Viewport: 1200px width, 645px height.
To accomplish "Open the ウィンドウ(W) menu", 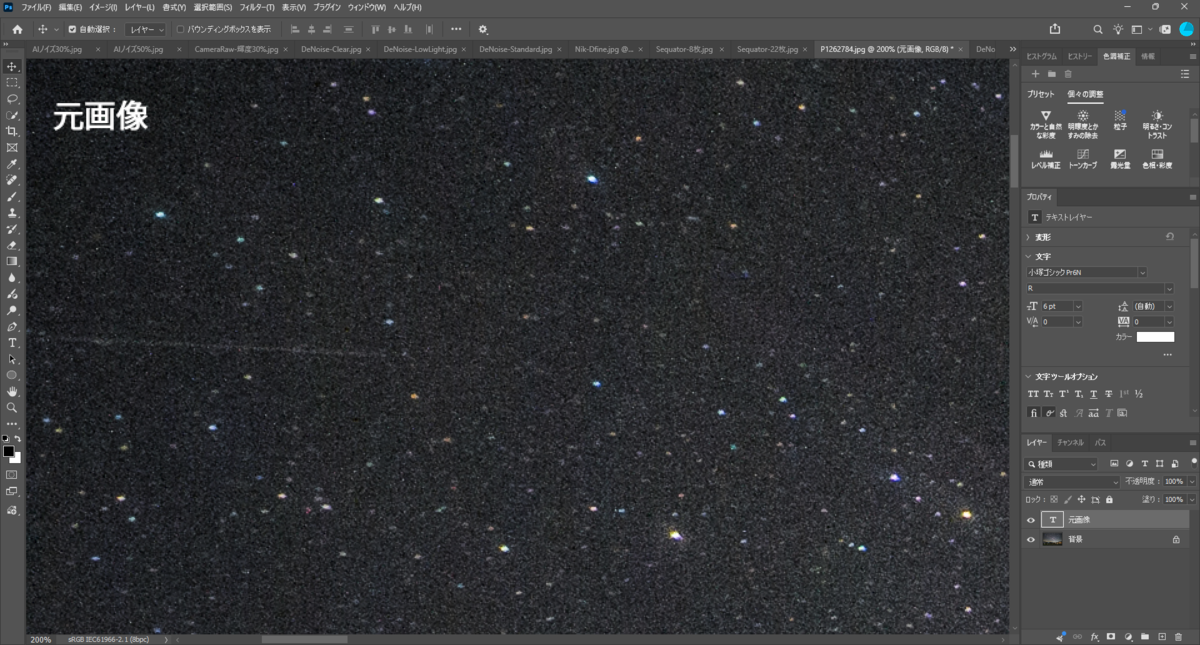I will point(366,7).
